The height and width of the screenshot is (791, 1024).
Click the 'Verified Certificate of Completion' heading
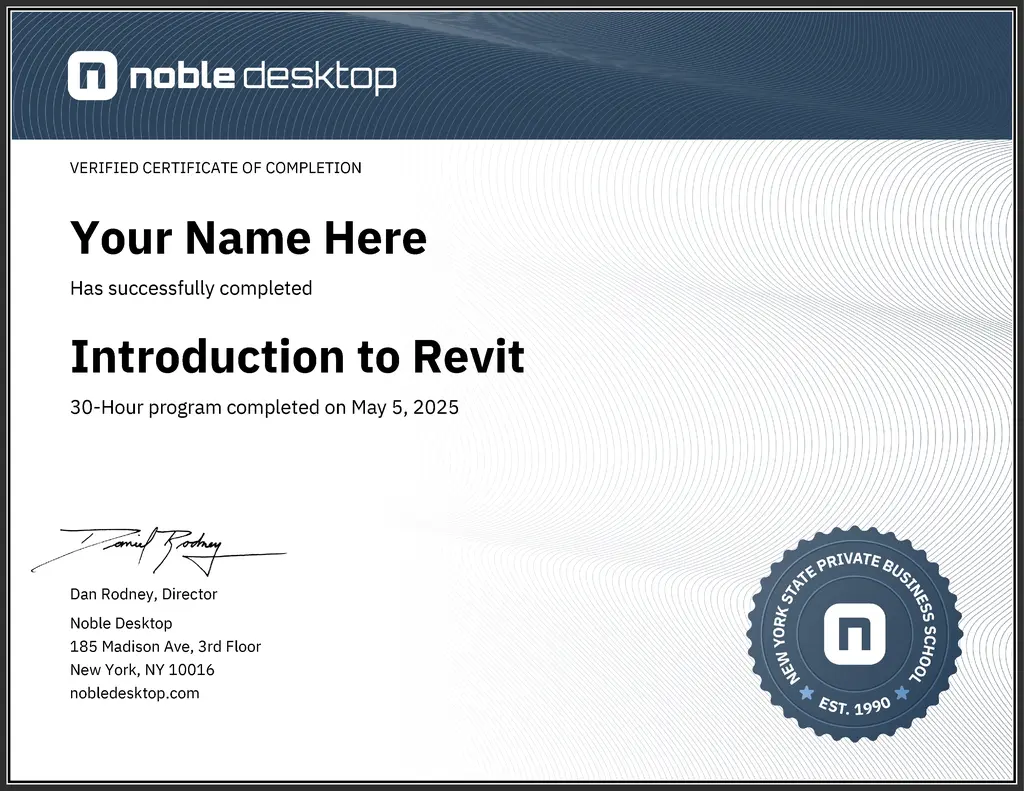216,168
